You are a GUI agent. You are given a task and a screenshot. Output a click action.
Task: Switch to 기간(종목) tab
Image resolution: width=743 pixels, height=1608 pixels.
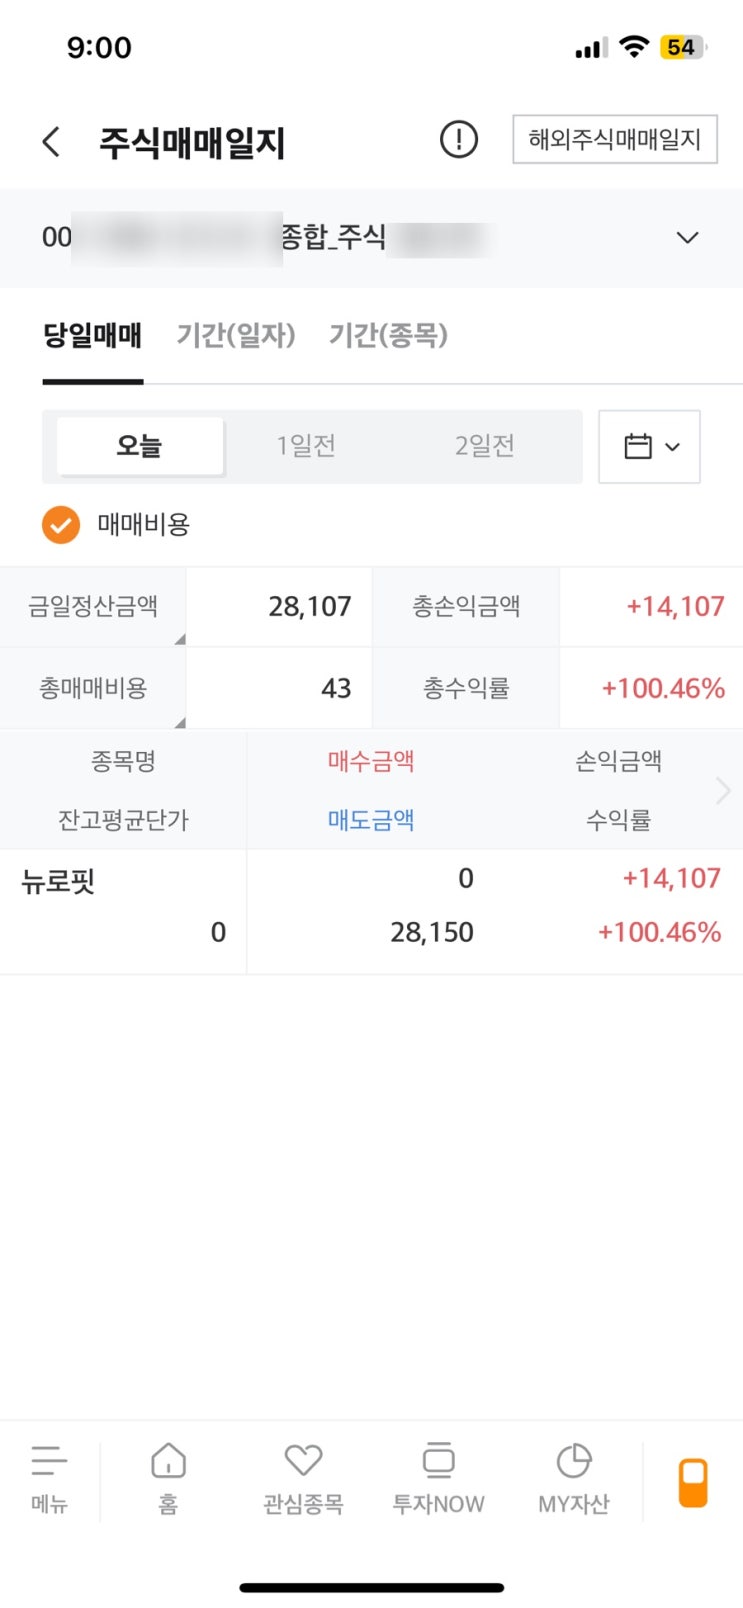click(388, 335)
